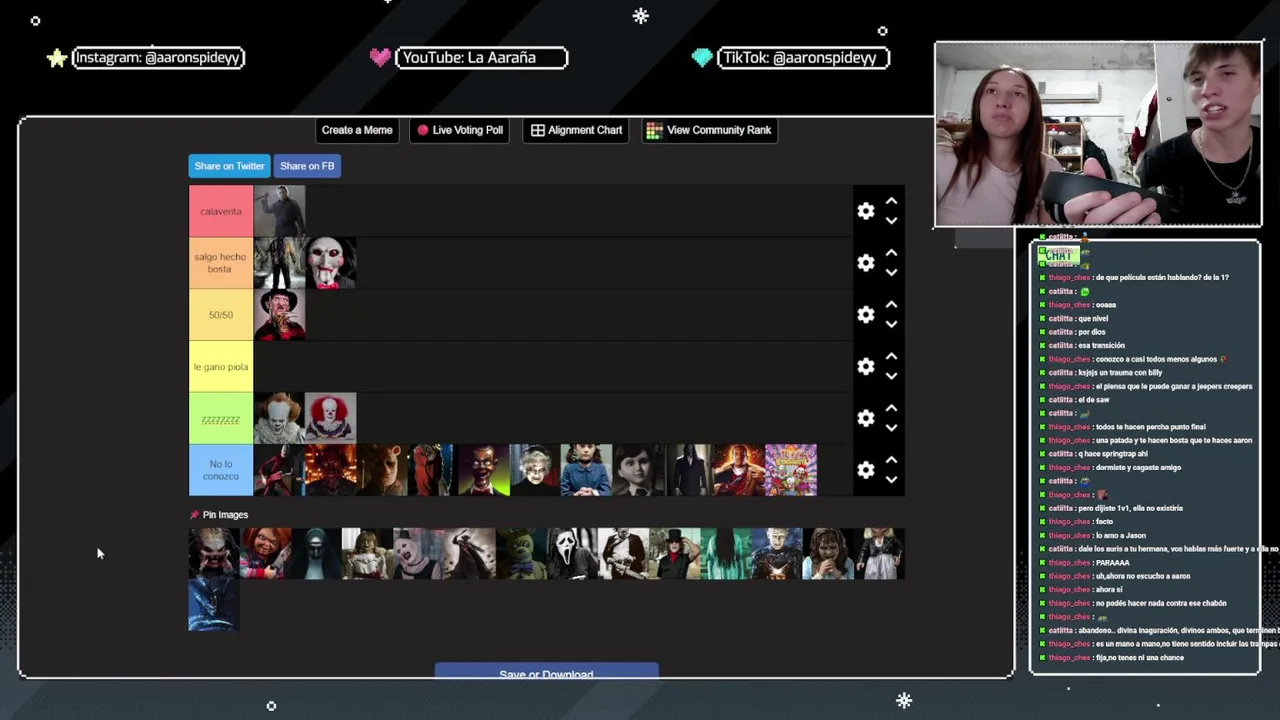Click the YouTube La Aaraña label

[482, 58]
